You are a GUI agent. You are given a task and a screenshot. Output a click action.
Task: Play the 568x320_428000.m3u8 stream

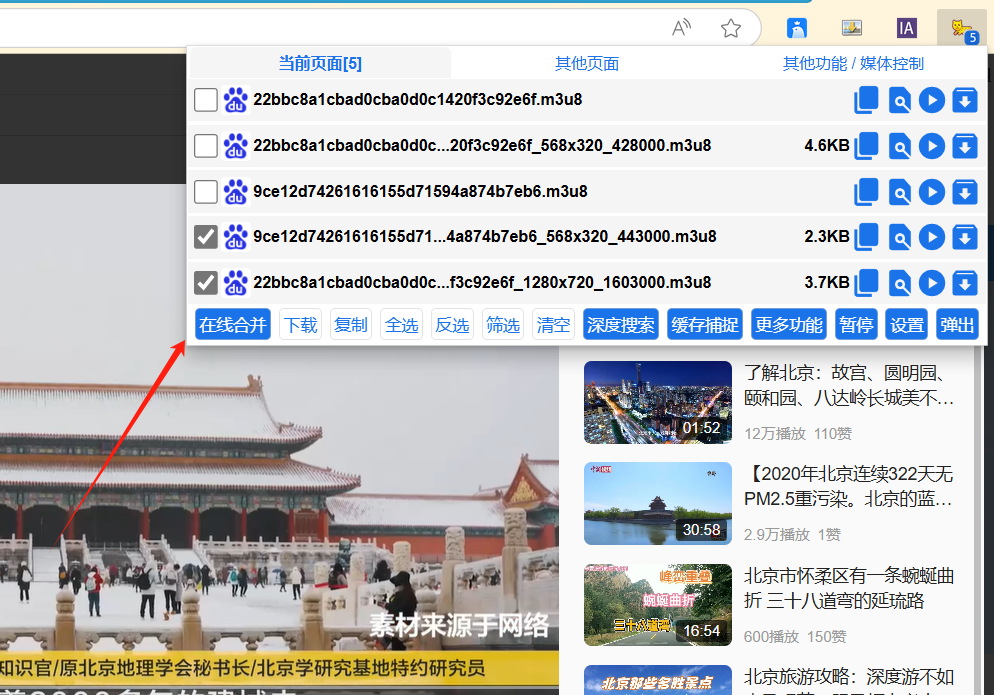point(932,146)
